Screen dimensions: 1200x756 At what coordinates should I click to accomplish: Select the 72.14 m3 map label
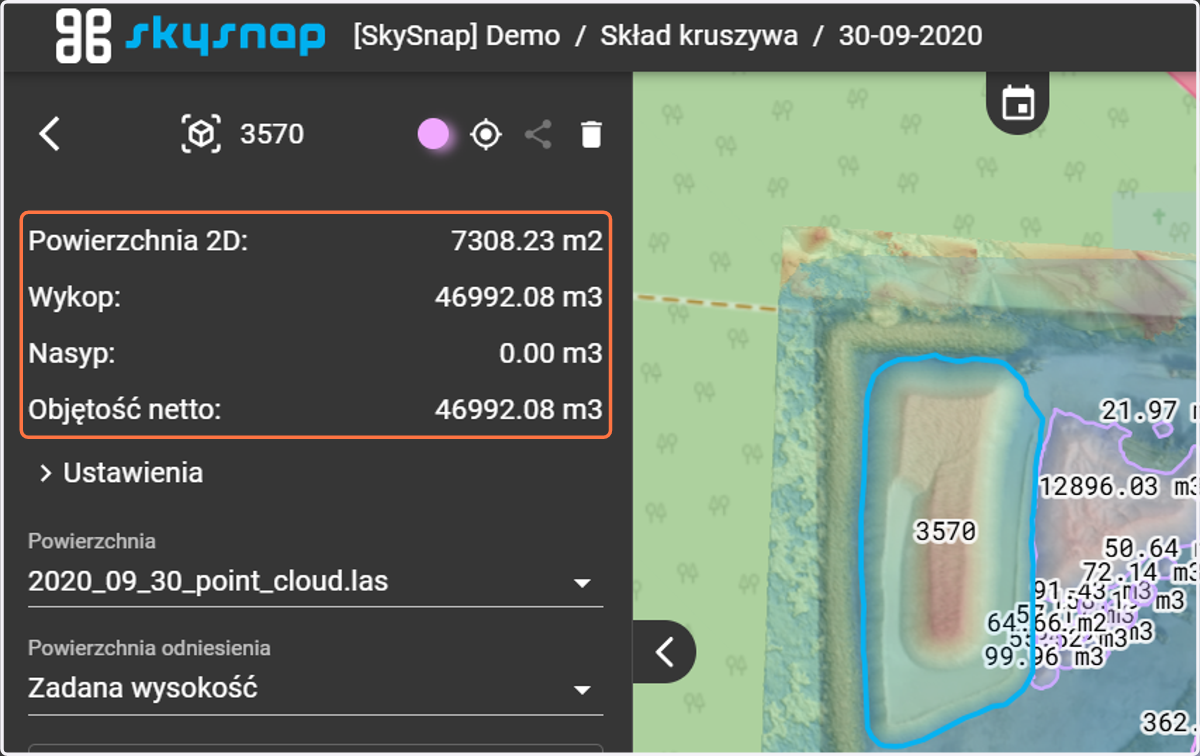[x=1140, y=572]
